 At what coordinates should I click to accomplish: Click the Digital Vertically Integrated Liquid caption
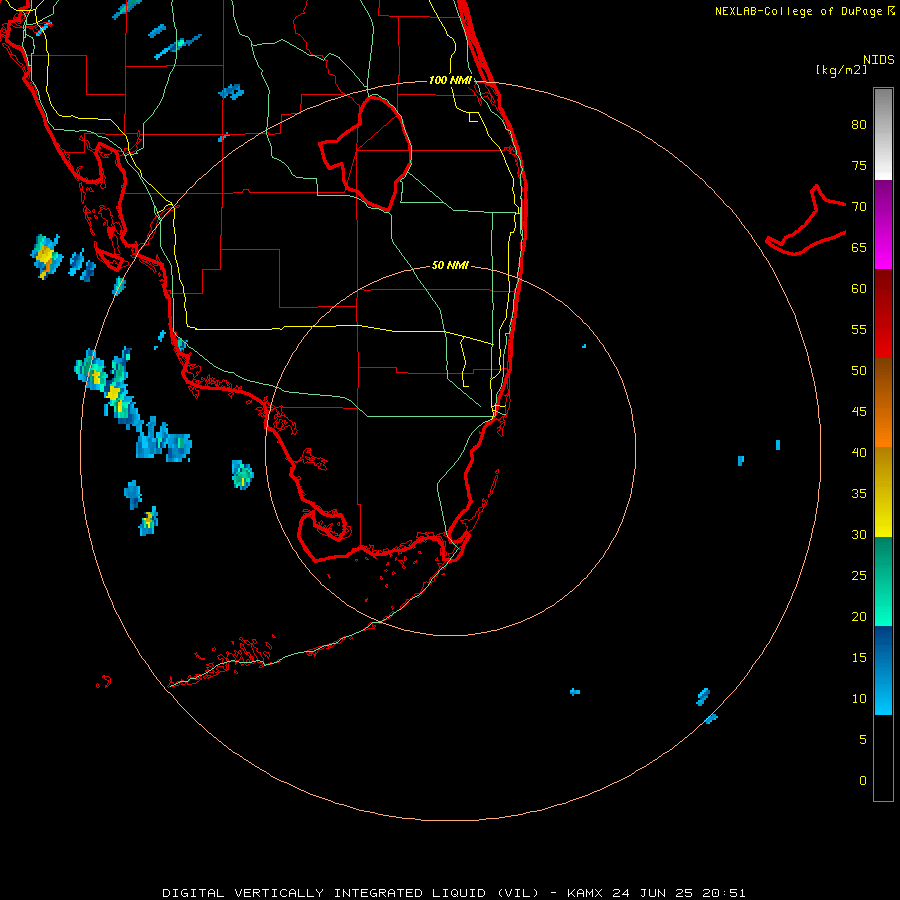[453, 893]
